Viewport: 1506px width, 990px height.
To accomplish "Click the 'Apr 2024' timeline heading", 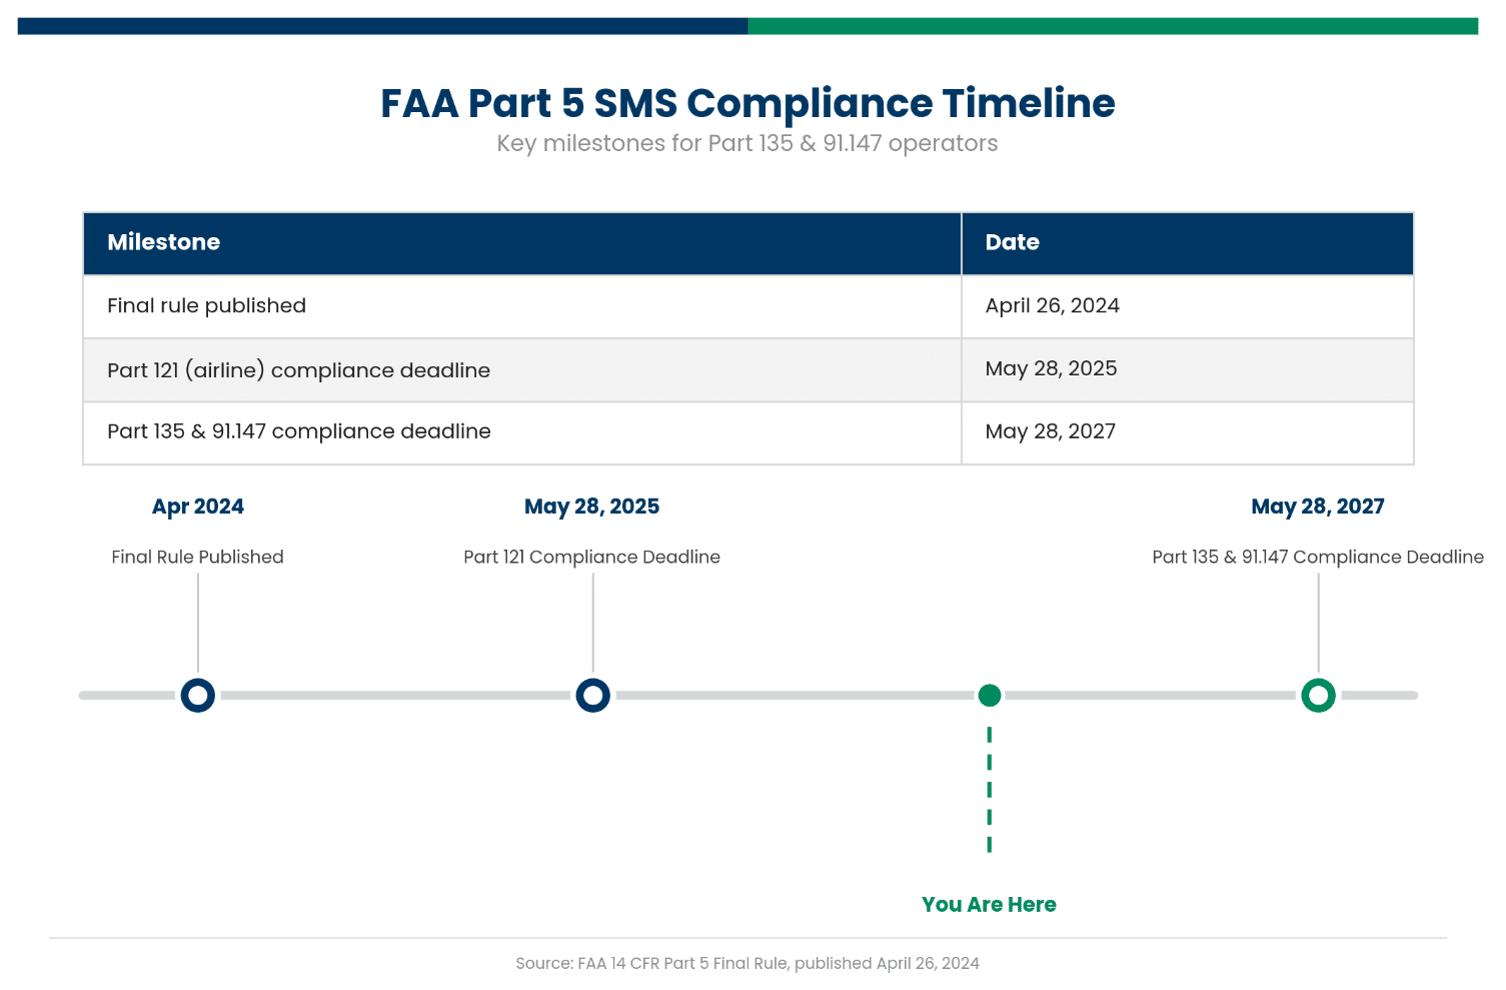I will (198, 507).
